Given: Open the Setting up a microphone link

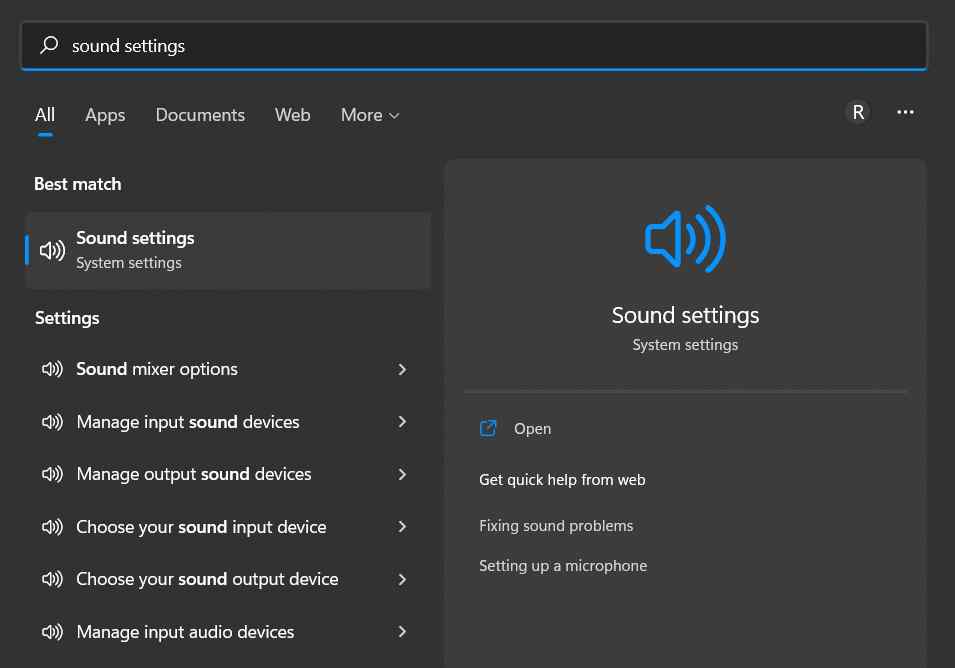Looking at the screenshot, I should pos(563,566).
